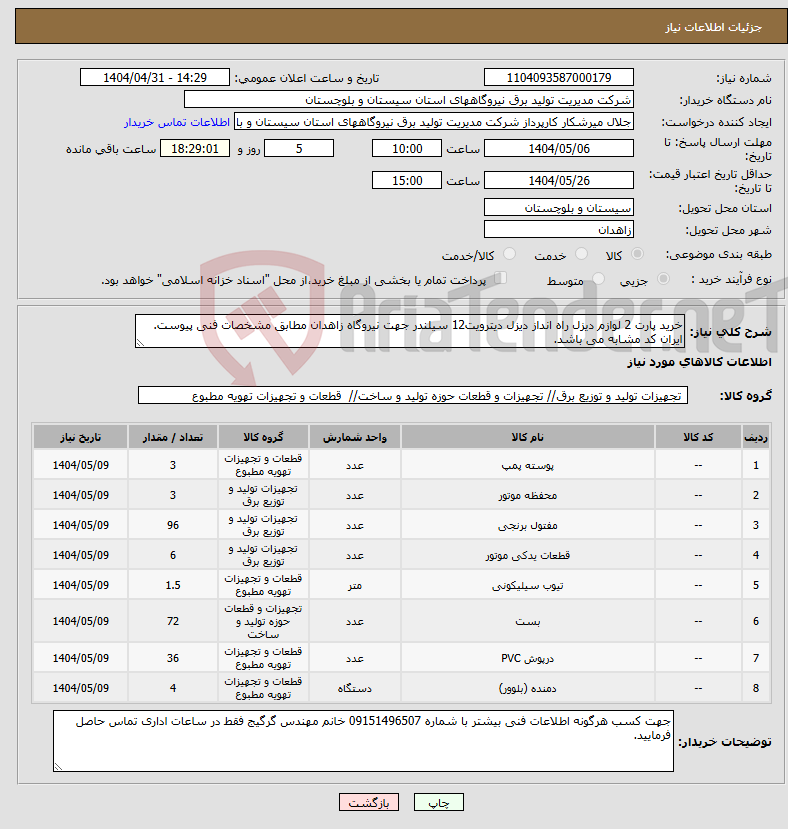Select the کالا/خدمت radio button
The height and width of the screenshot is (829, 788).
tap(509, 254)
